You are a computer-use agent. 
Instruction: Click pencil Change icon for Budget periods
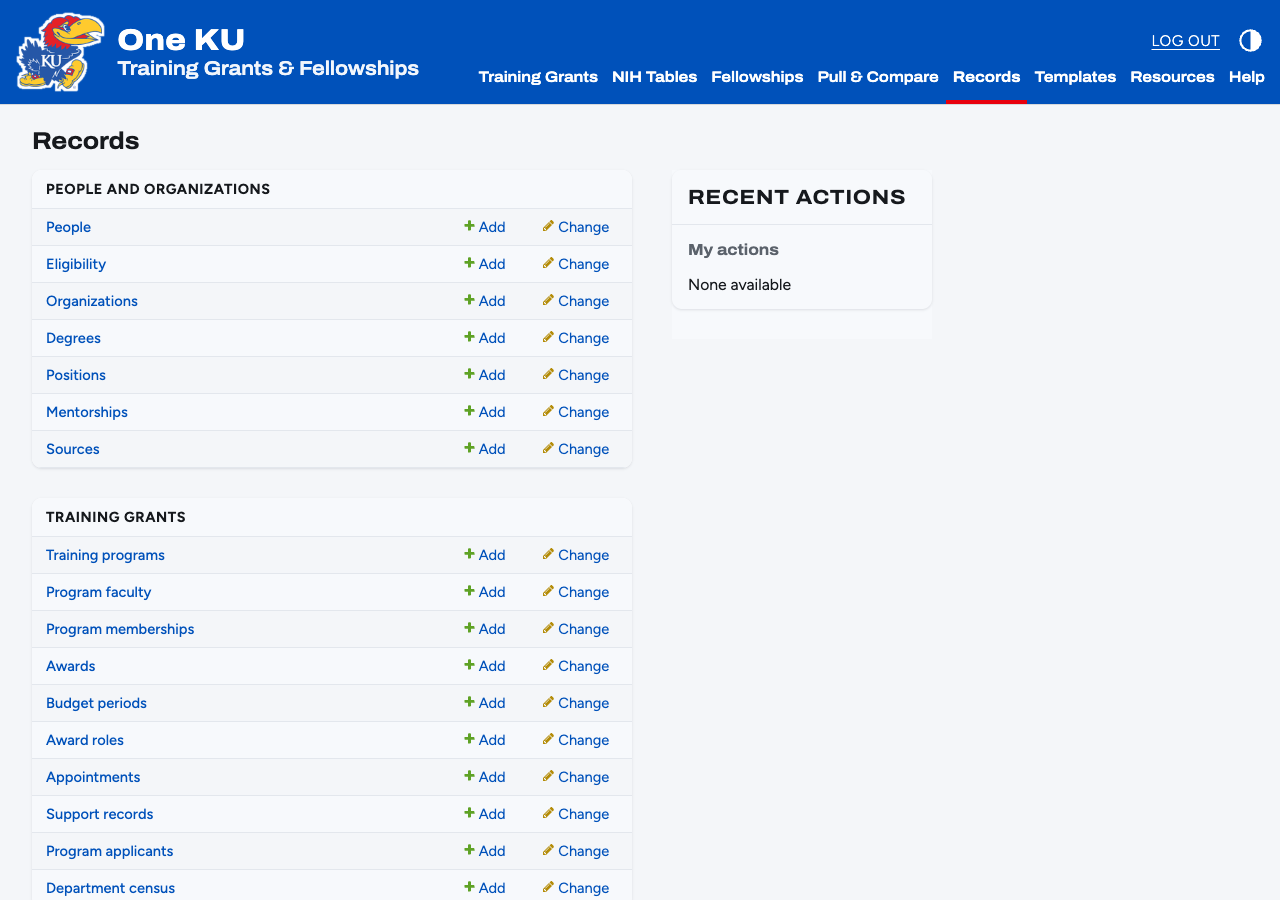coord(548,702)
